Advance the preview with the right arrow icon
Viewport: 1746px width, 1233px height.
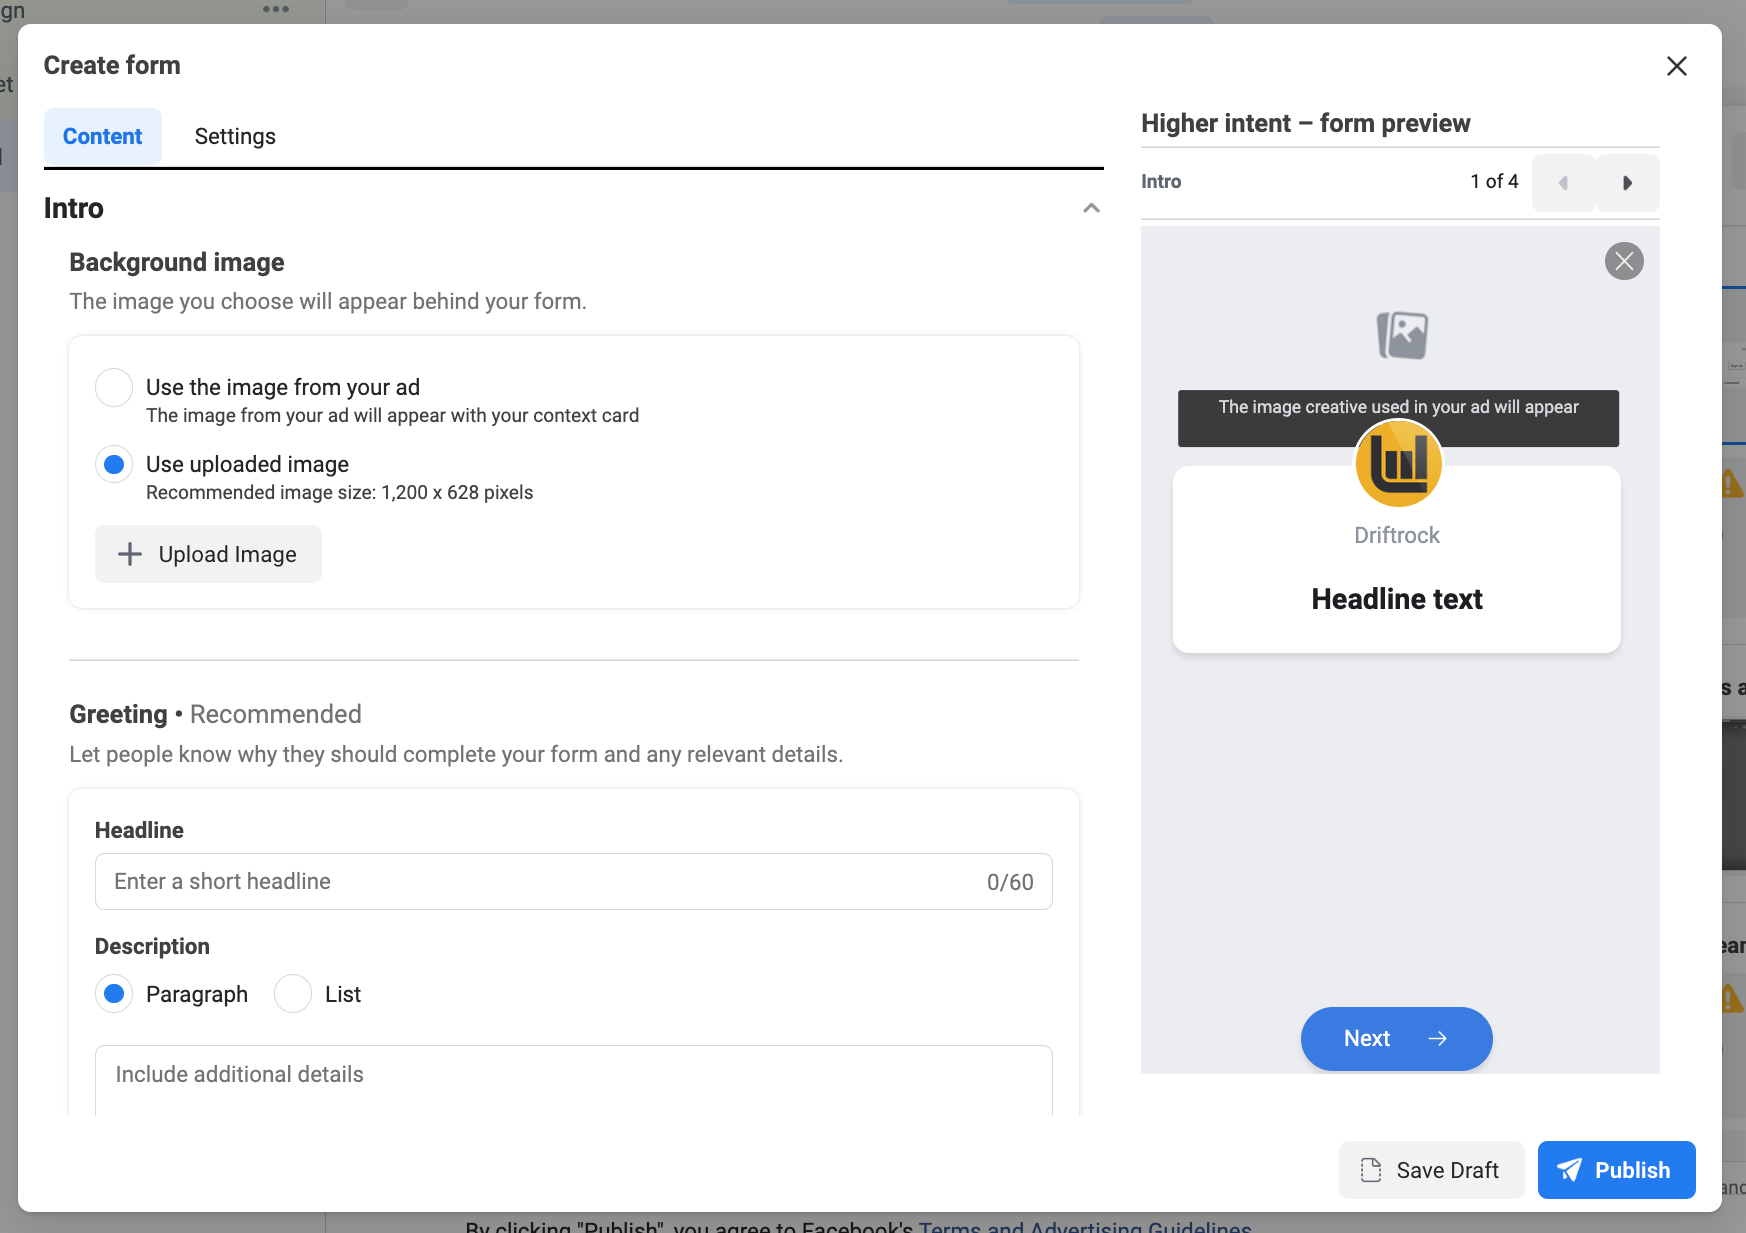click(1628, 183)
